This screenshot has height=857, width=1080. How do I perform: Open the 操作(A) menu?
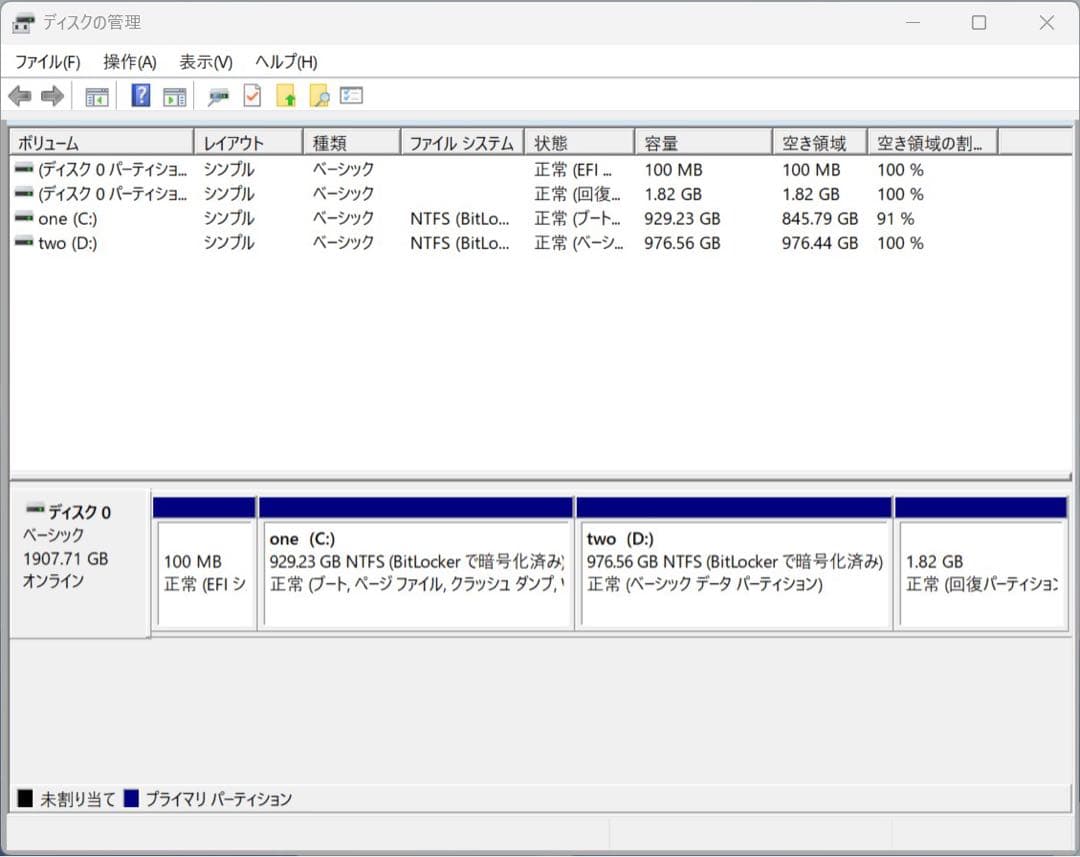128,61
